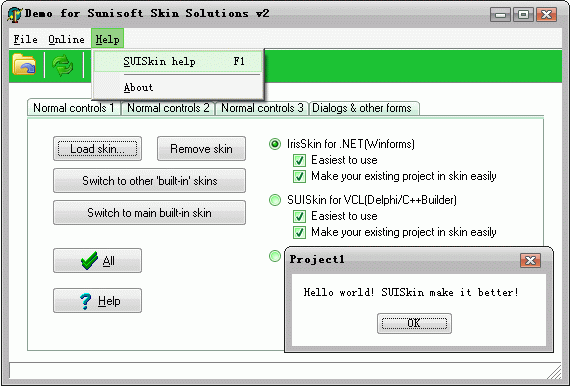Open the File menu
The width and height of the screenshot is (570, 386).
pyautogui.click(x=25, y=39)
